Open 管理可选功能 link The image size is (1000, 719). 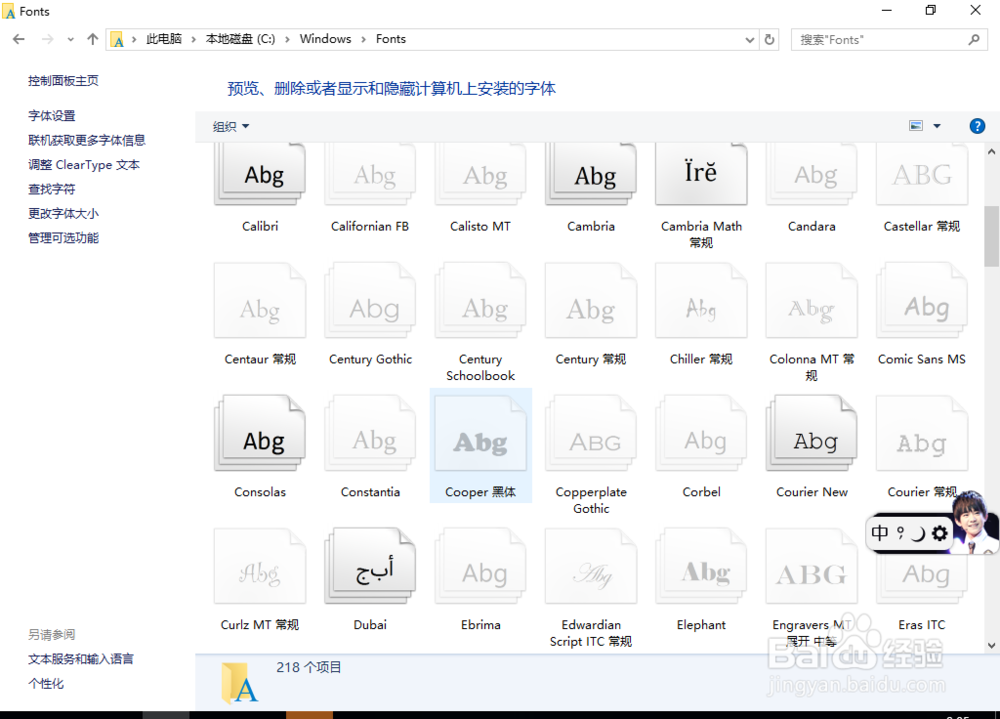pyautogui.click(x=63, y=238)
